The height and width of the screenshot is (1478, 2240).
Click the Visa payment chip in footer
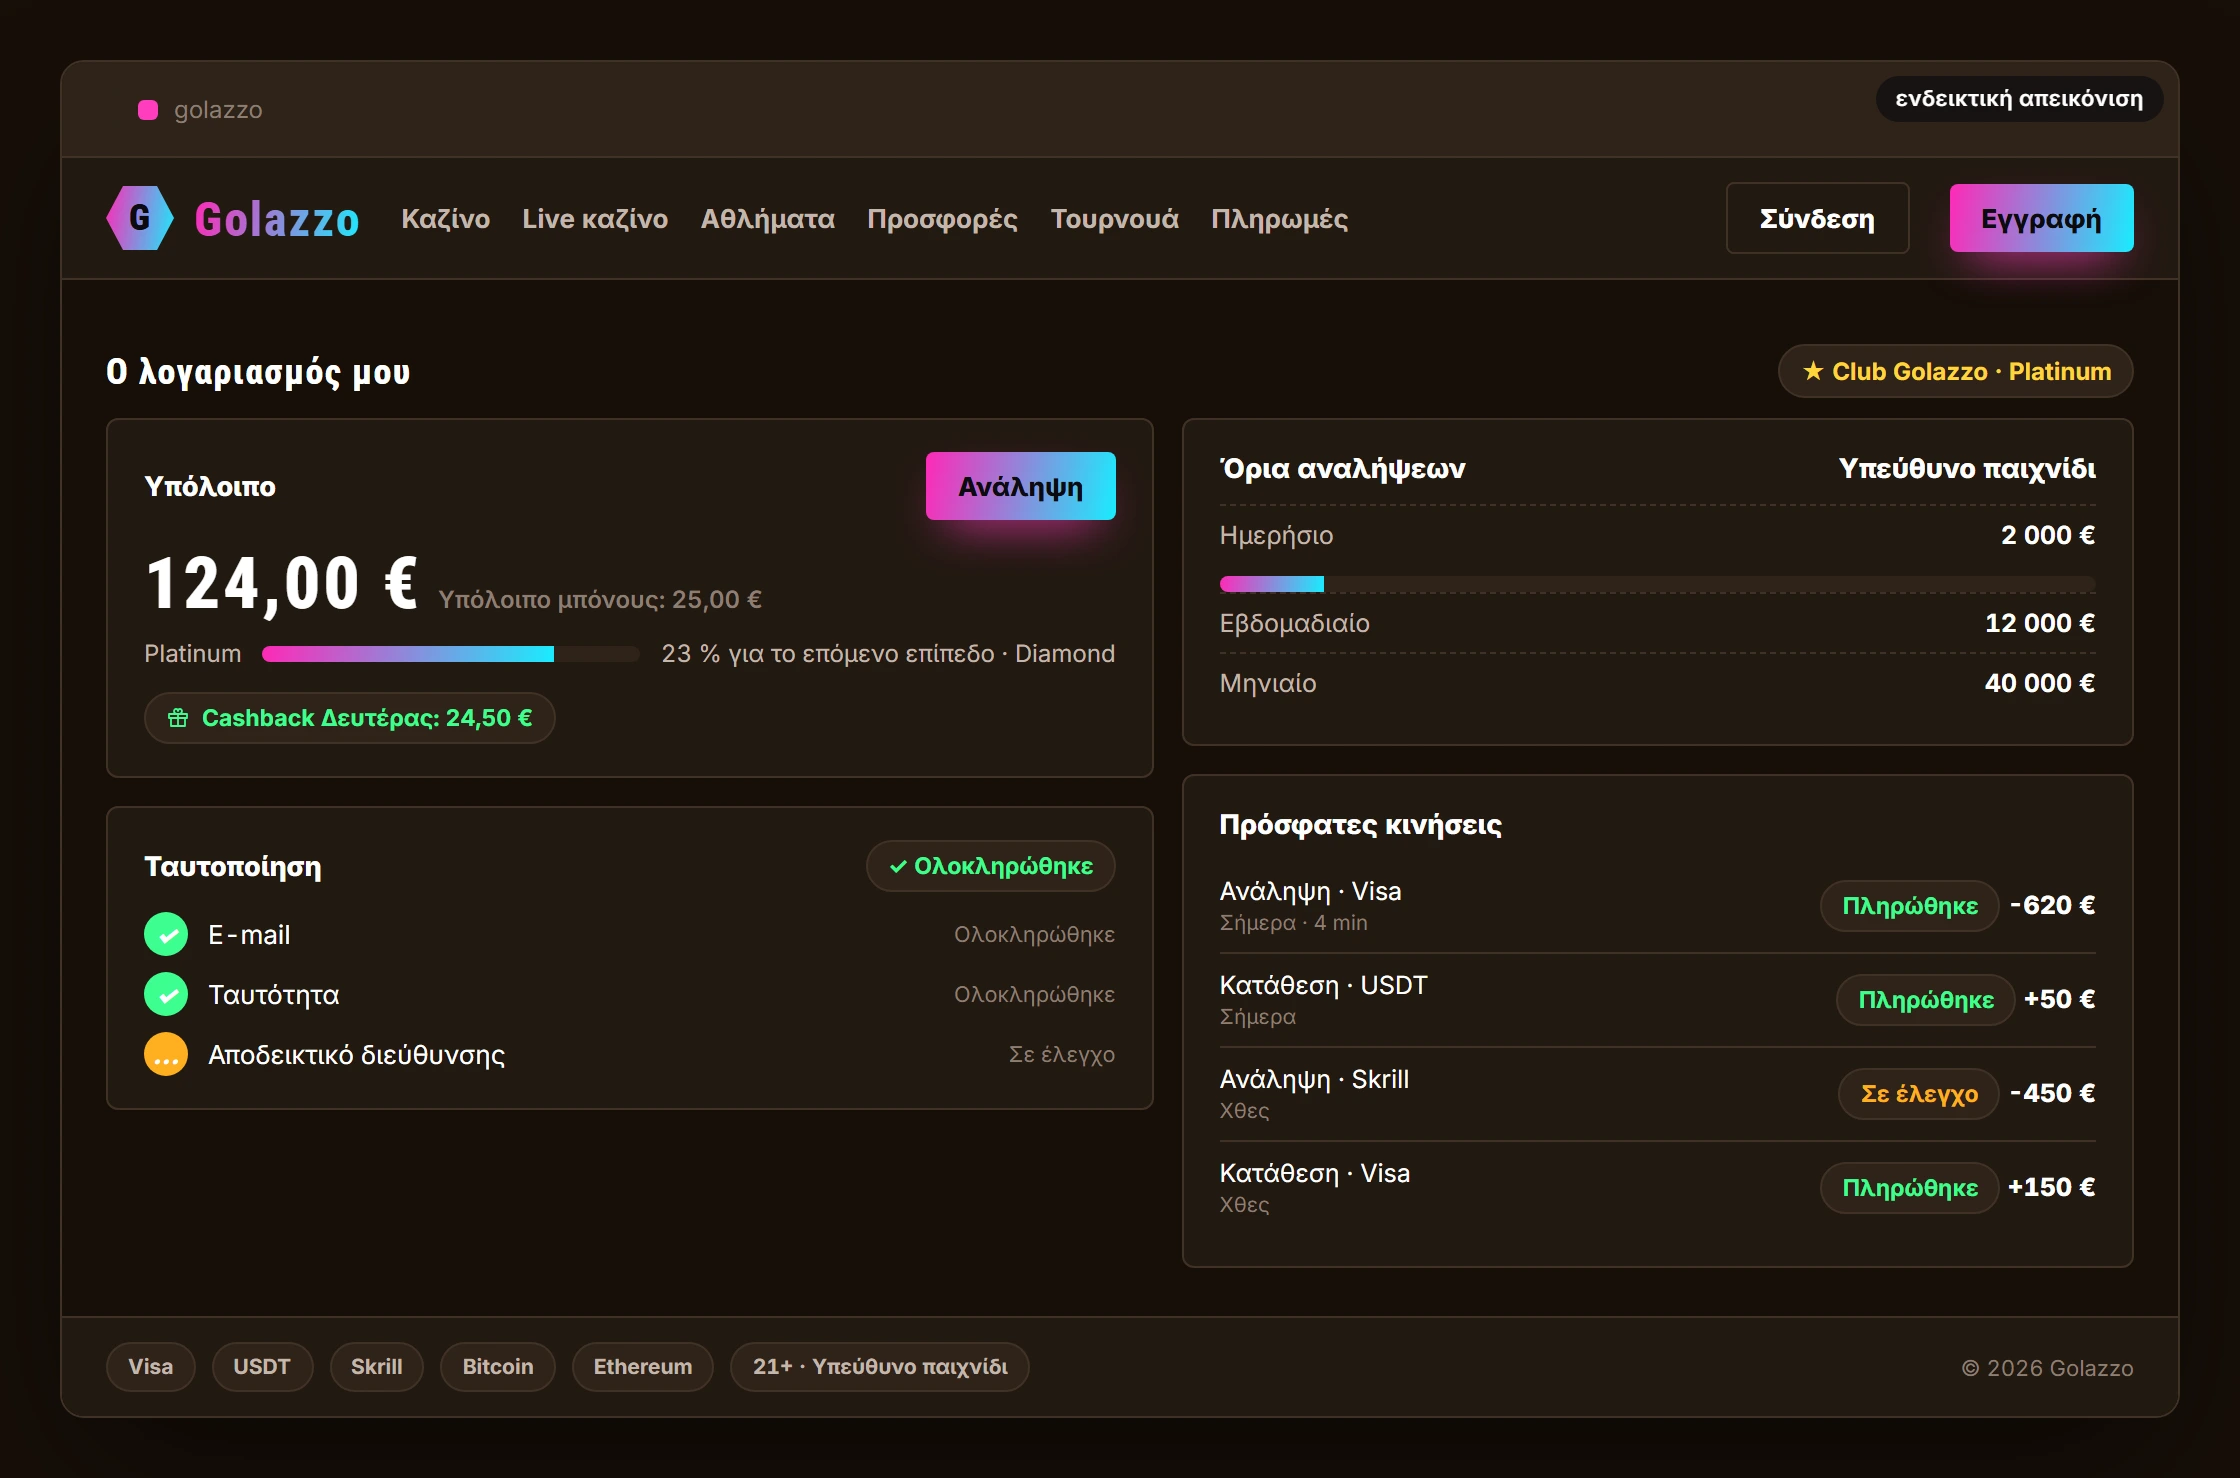(x=151, y=1367)
